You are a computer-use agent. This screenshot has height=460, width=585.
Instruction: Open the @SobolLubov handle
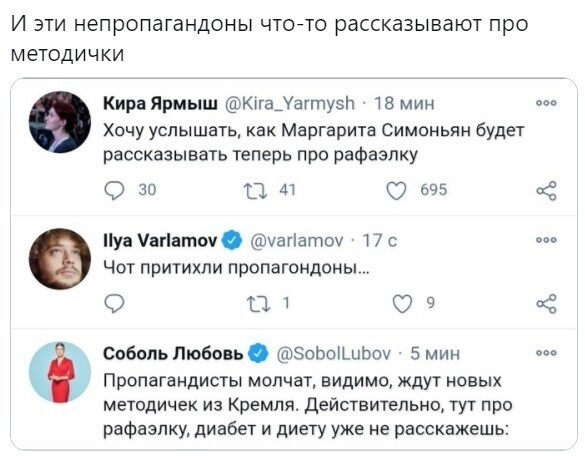pyautogui.click(x=334, y=353)
